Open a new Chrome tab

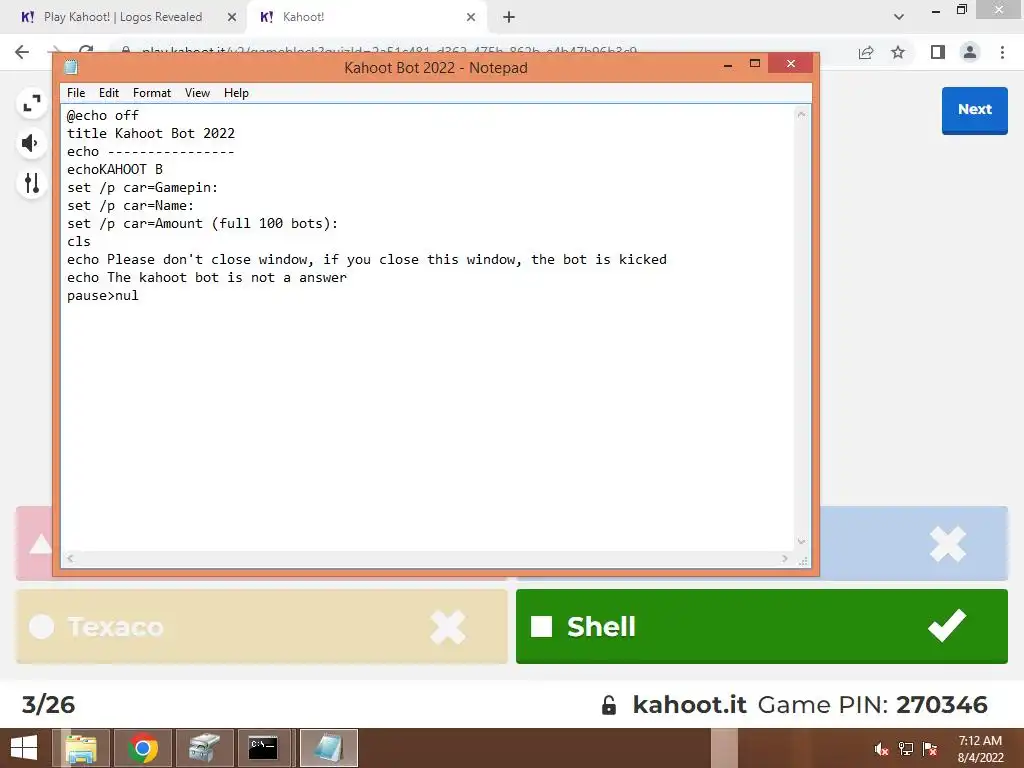pyautogui.click(x=509, y=17)
